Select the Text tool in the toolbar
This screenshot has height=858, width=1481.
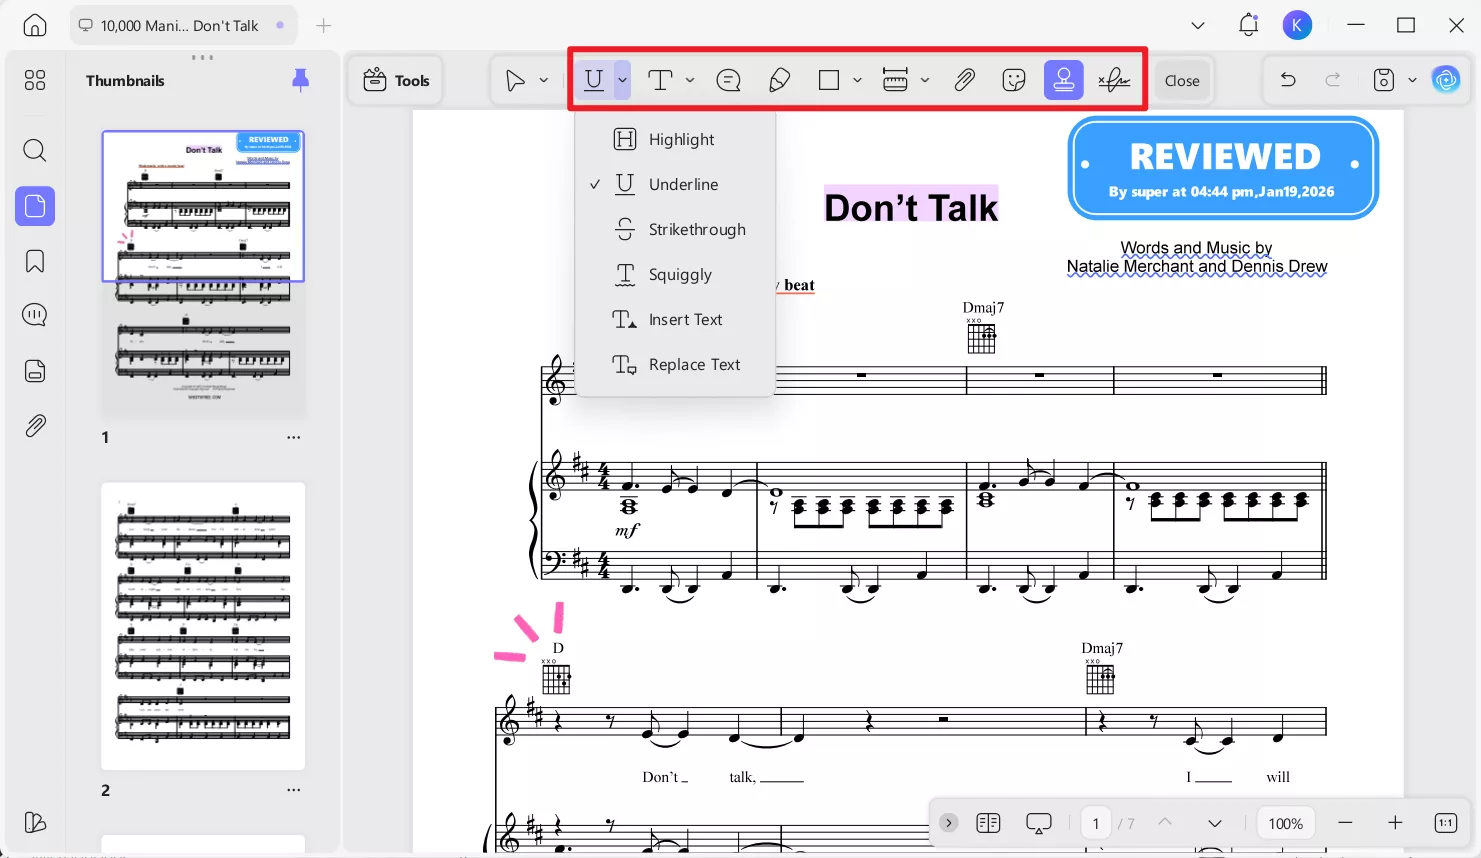[660, 80]
